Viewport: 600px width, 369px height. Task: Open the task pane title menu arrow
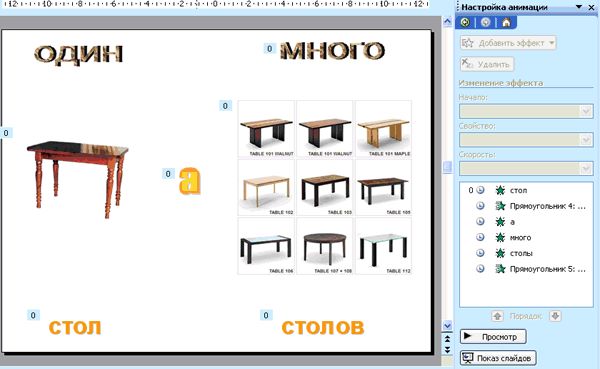pos(579,7)
